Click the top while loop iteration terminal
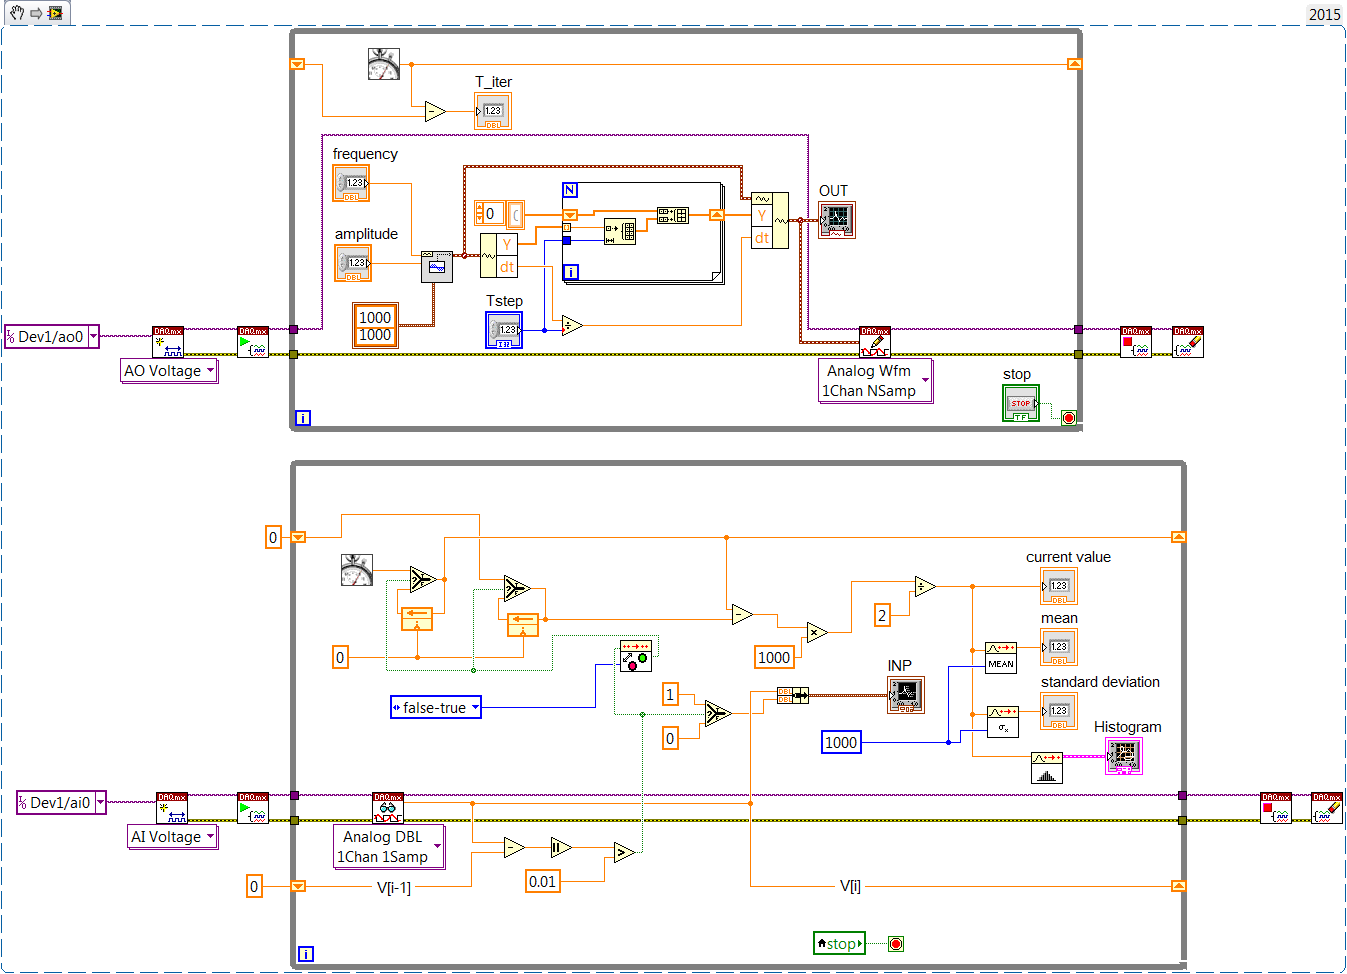This screenshot has width=1347, height=974. (303, 418)
